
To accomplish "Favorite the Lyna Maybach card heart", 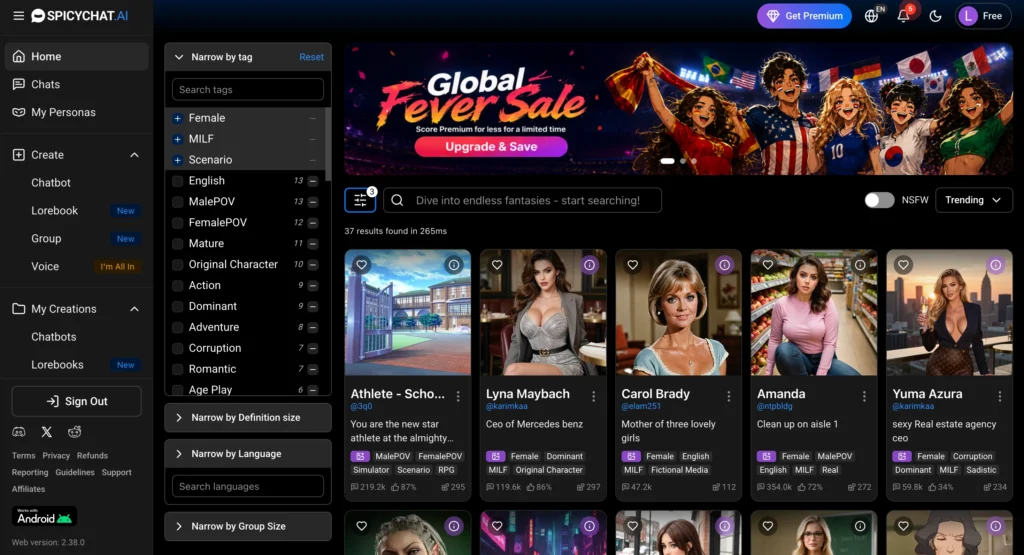I will [497, 265].
